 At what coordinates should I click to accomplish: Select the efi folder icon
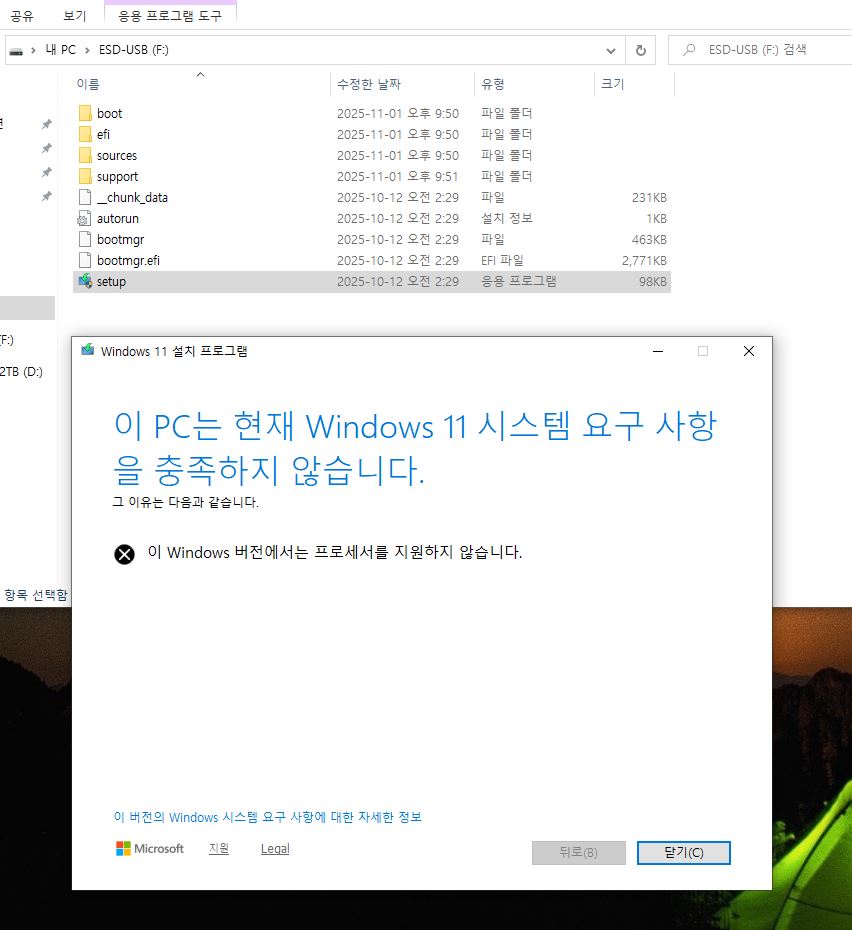point(85,134)
